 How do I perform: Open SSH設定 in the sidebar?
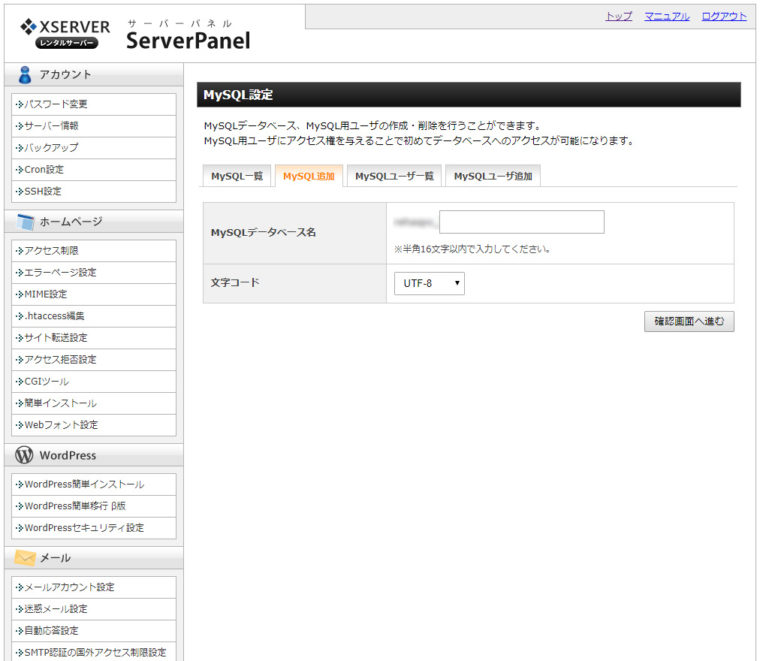point(94,191)
